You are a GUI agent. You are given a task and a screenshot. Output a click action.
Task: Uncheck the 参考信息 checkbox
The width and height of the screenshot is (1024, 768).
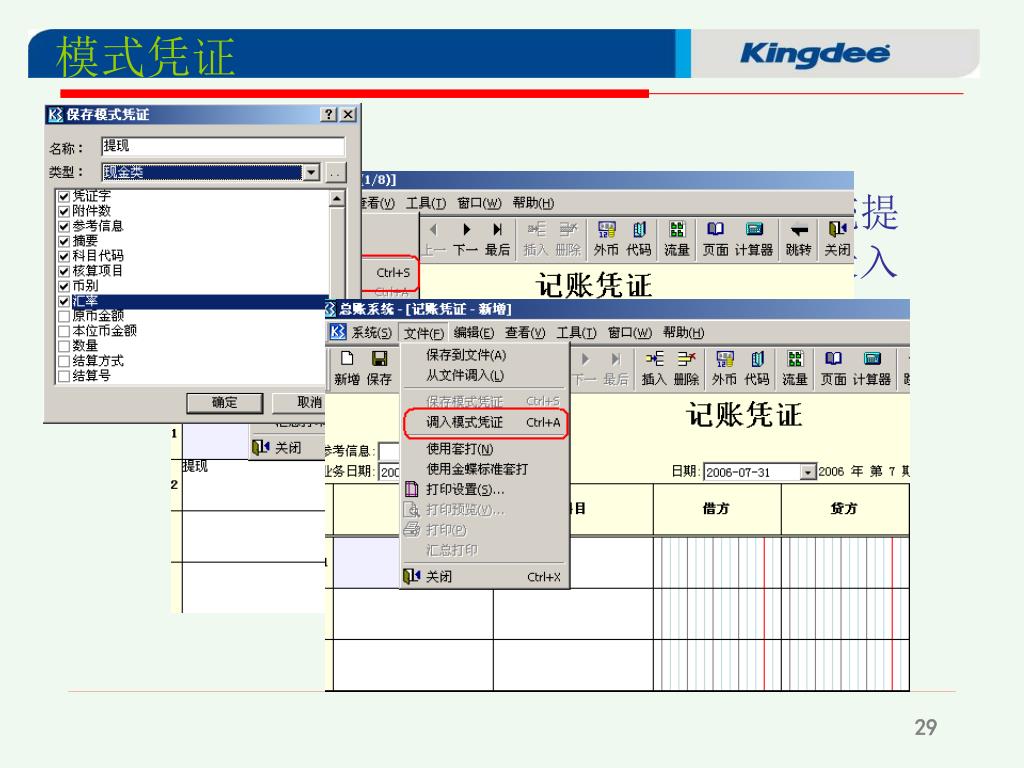point(63,226)
